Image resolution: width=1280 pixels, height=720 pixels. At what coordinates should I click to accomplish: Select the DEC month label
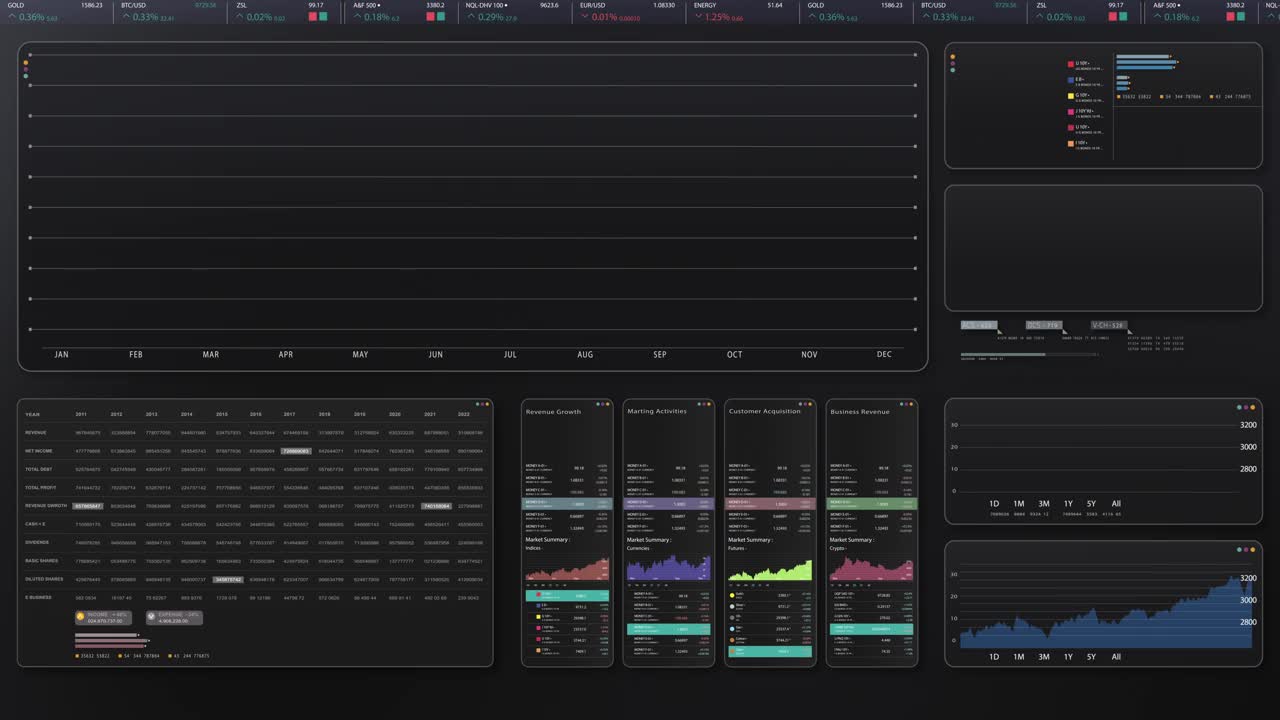click(884, 354)
